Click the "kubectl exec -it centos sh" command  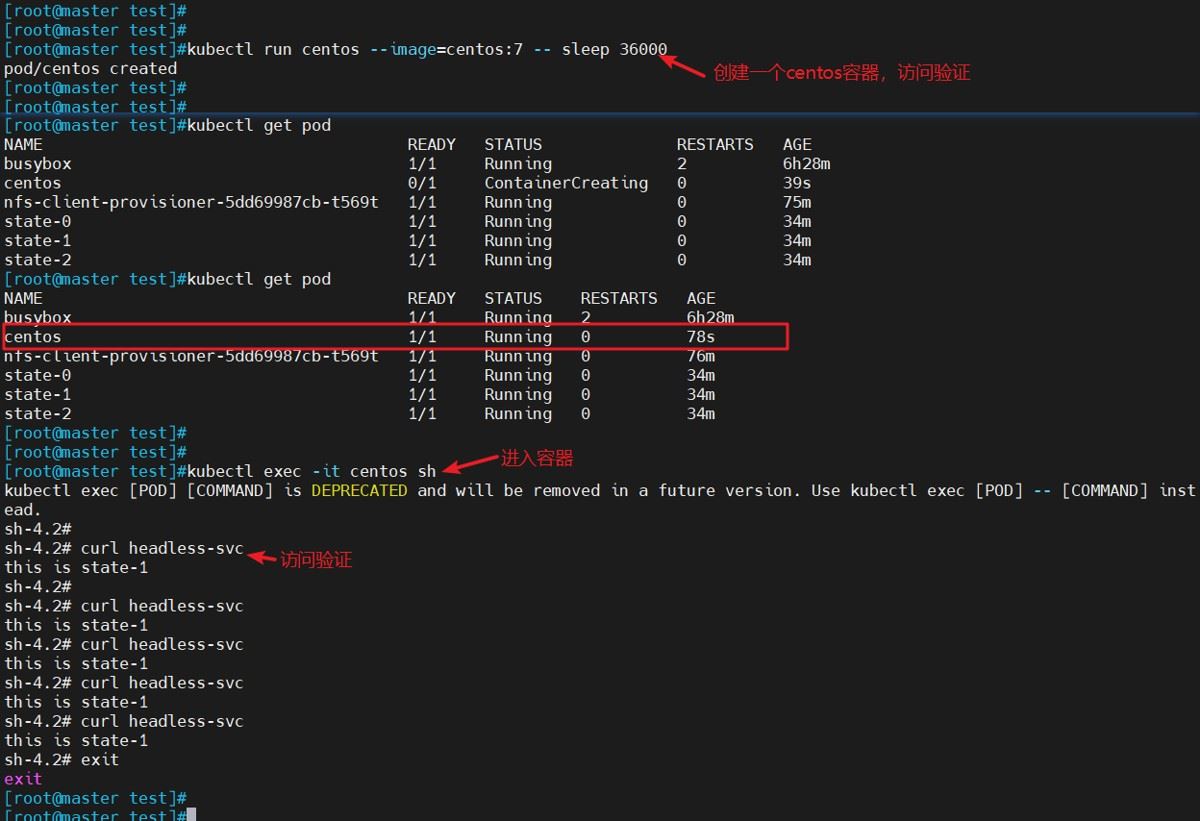pos(312,471)
